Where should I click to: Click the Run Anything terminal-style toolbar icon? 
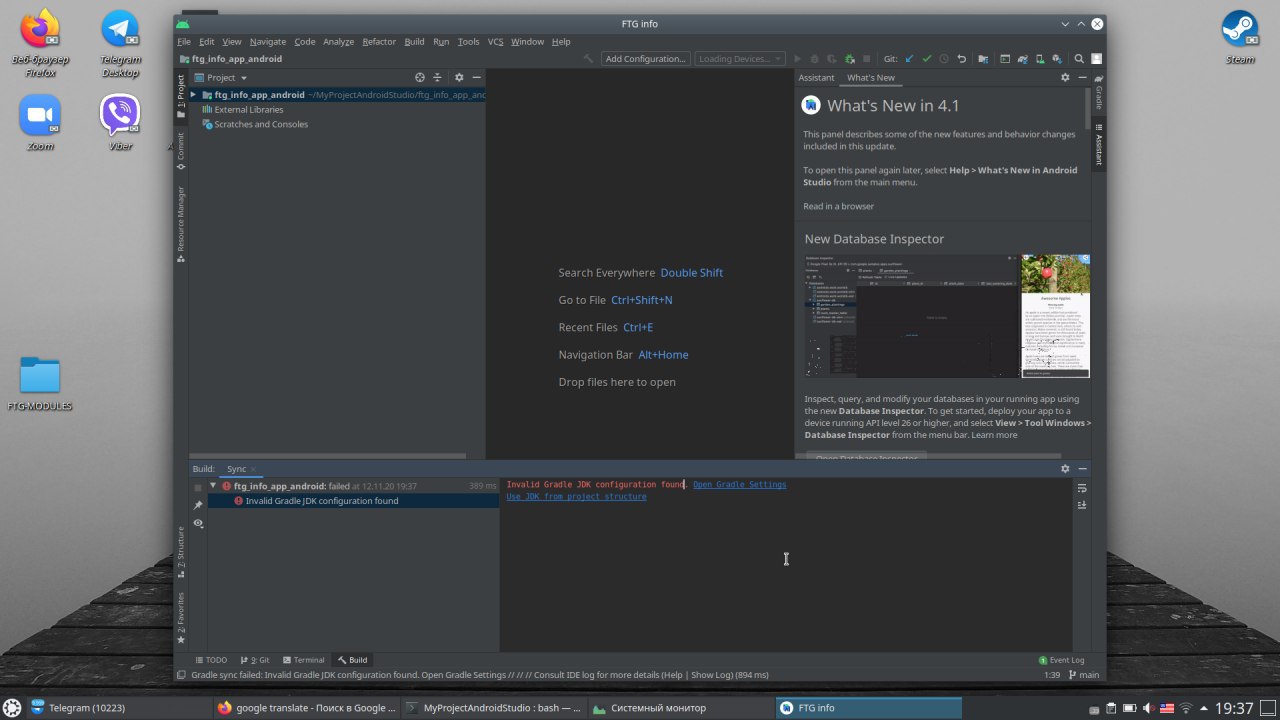pyautogui.click(x=1005, y=59)
